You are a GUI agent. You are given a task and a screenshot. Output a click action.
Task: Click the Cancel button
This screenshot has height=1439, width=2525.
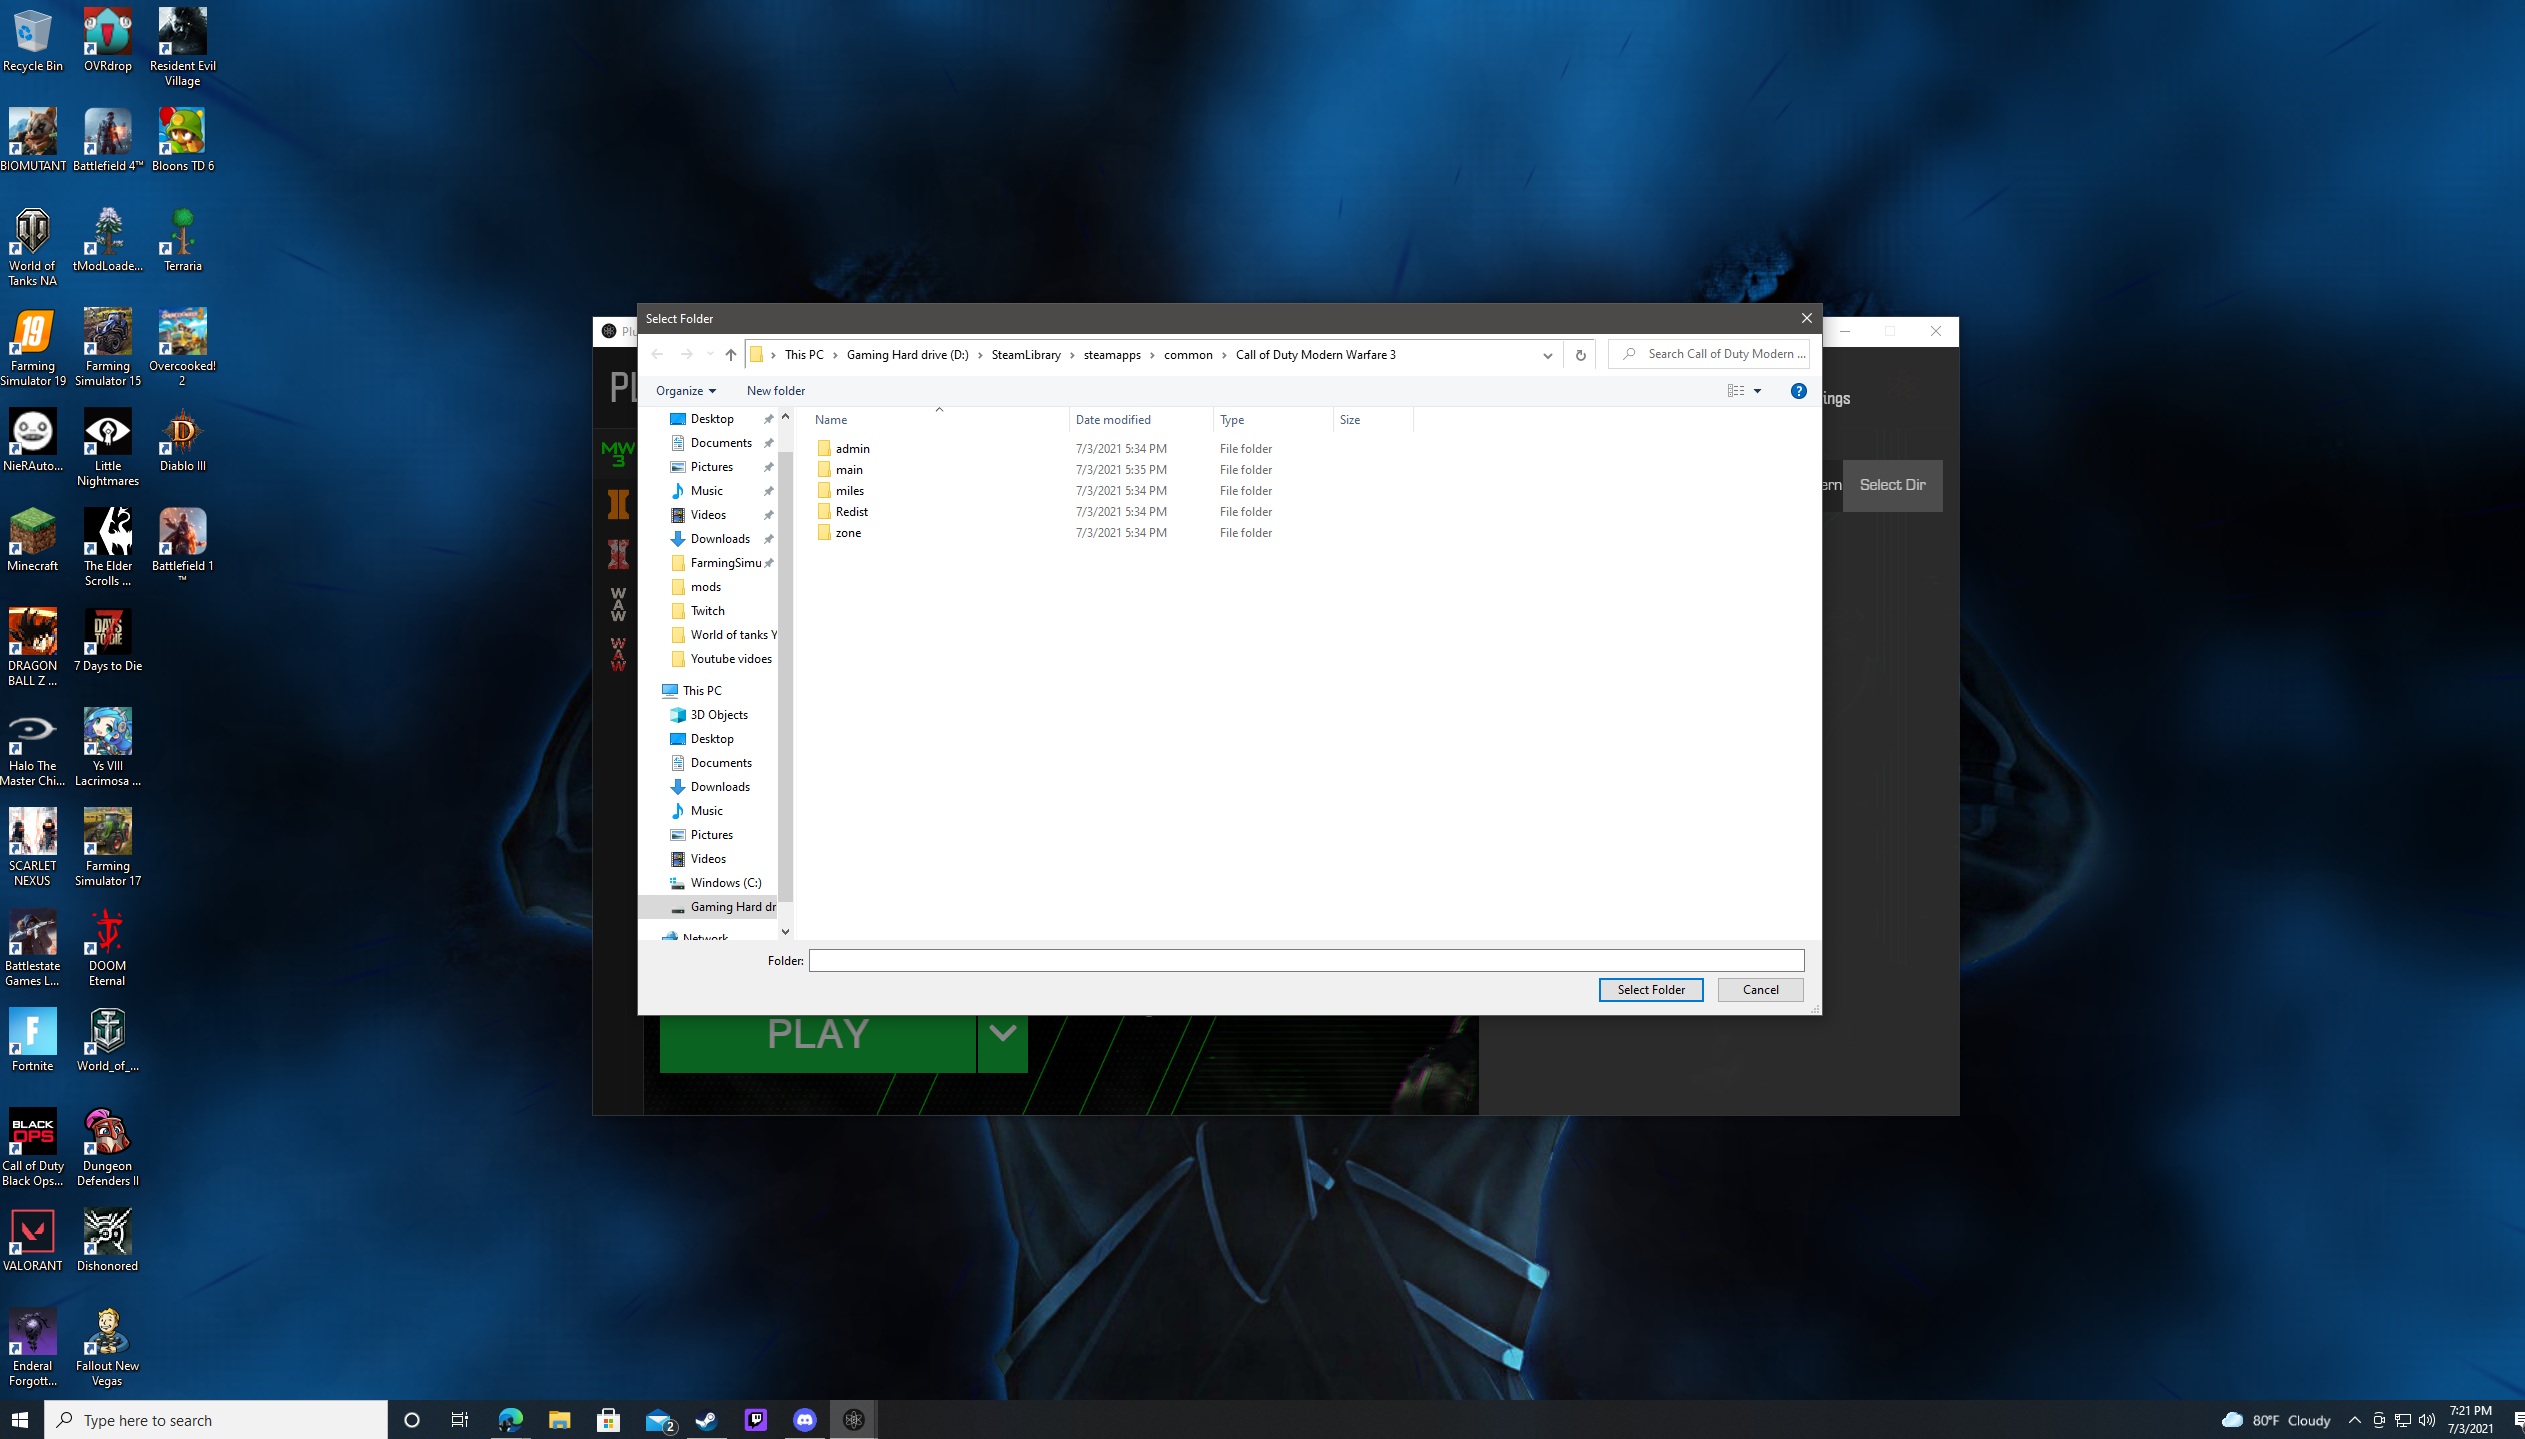pyautogui.click(x=1759, y=989)
